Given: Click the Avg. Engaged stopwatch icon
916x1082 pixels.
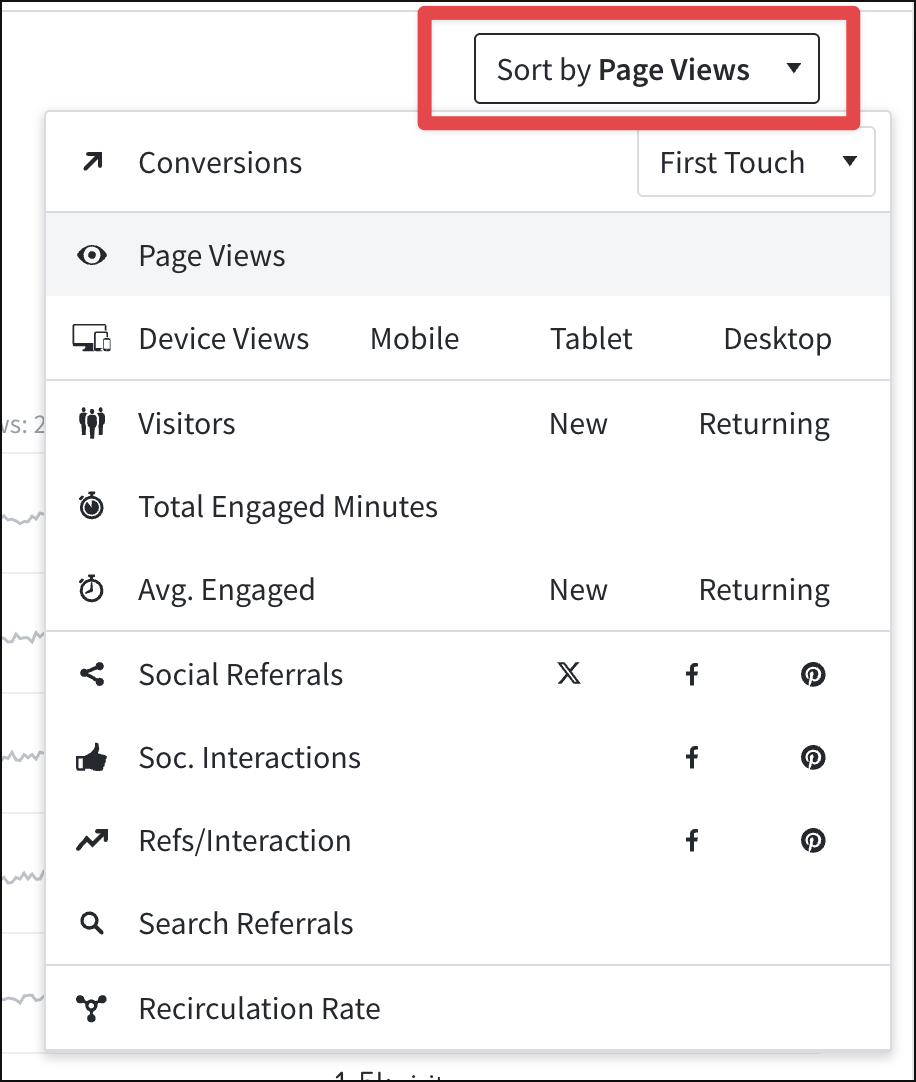Looking at the screenshot, I should tap(91, 589).
